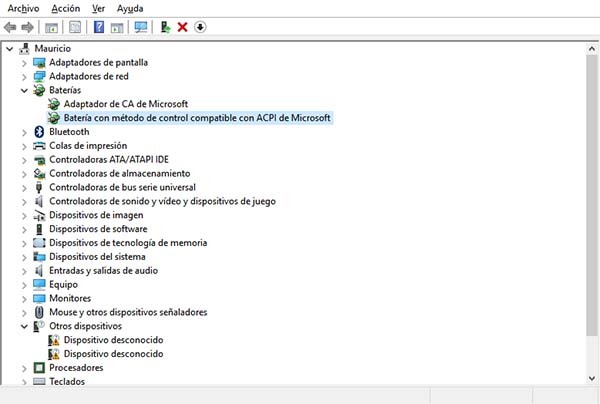Click the red X uninstall device icon
Screen dimensions: 600x404
[x=183, y=27]
